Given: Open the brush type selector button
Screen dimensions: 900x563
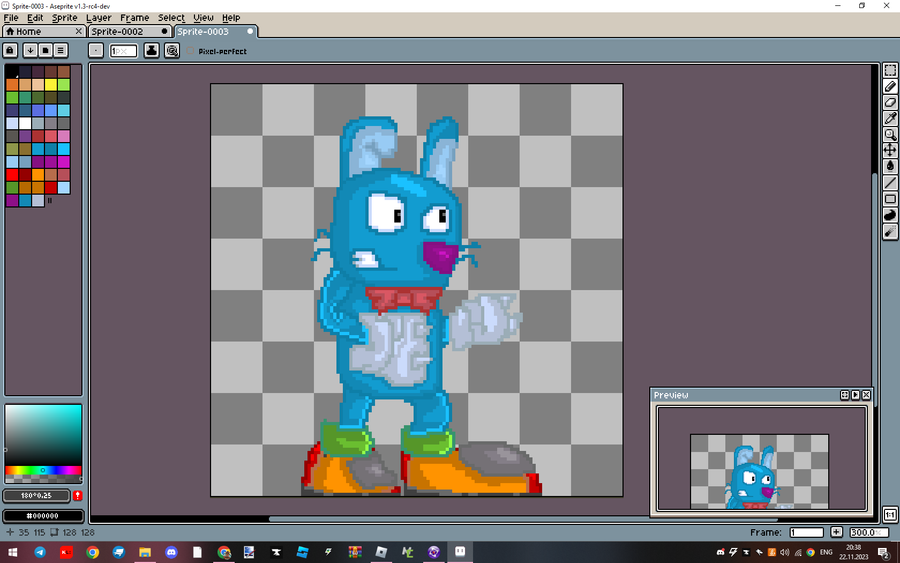Looking at the screenshot, I should click(x=96, y=51).
